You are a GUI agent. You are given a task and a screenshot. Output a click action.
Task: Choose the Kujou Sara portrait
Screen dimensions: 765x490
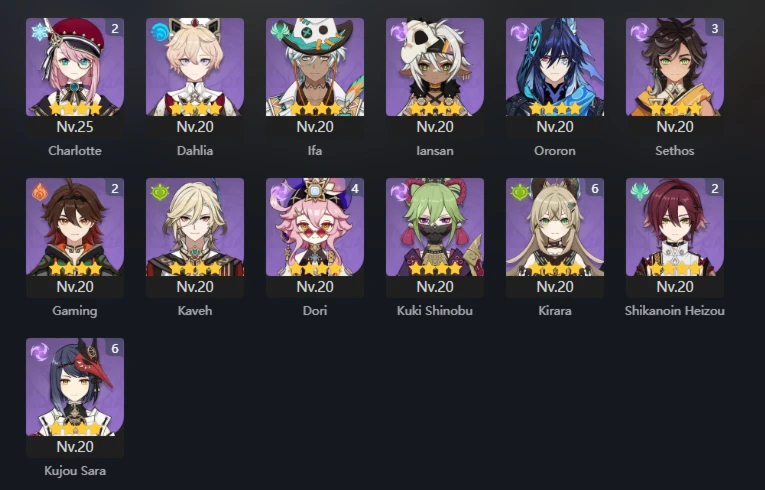point(75,387)
